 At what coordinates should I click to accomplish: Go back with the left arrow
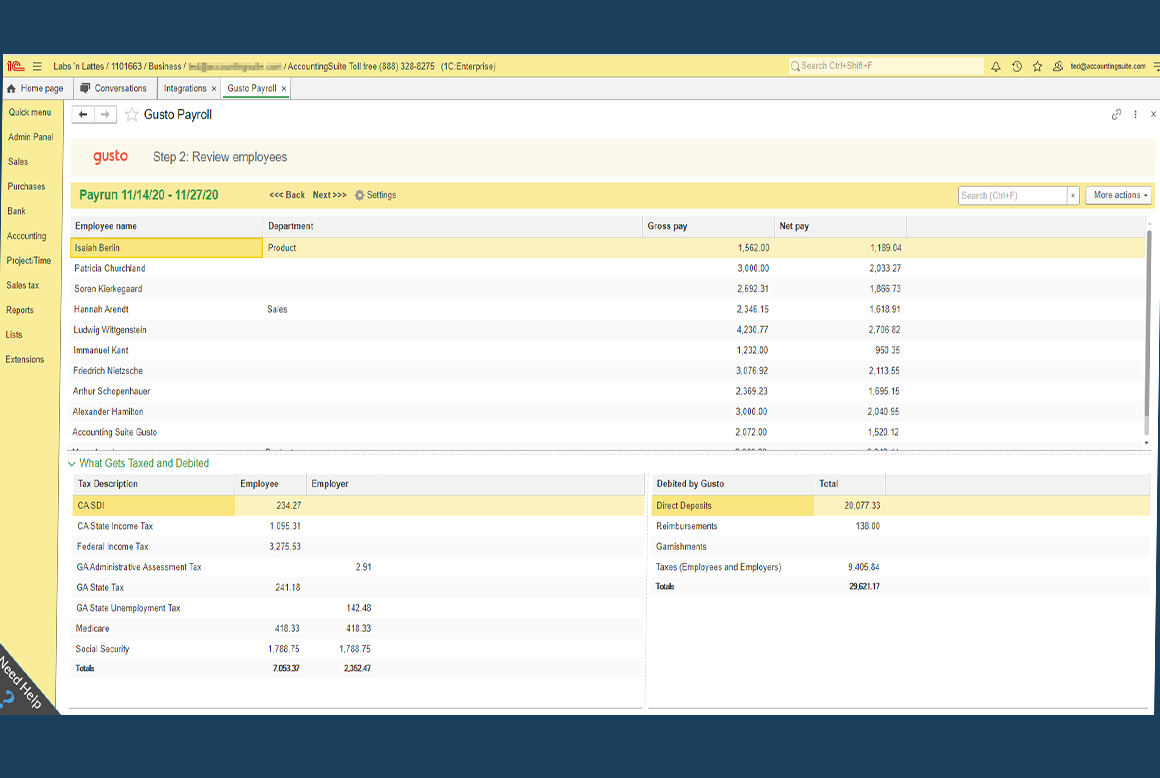[x=83, y=115]
